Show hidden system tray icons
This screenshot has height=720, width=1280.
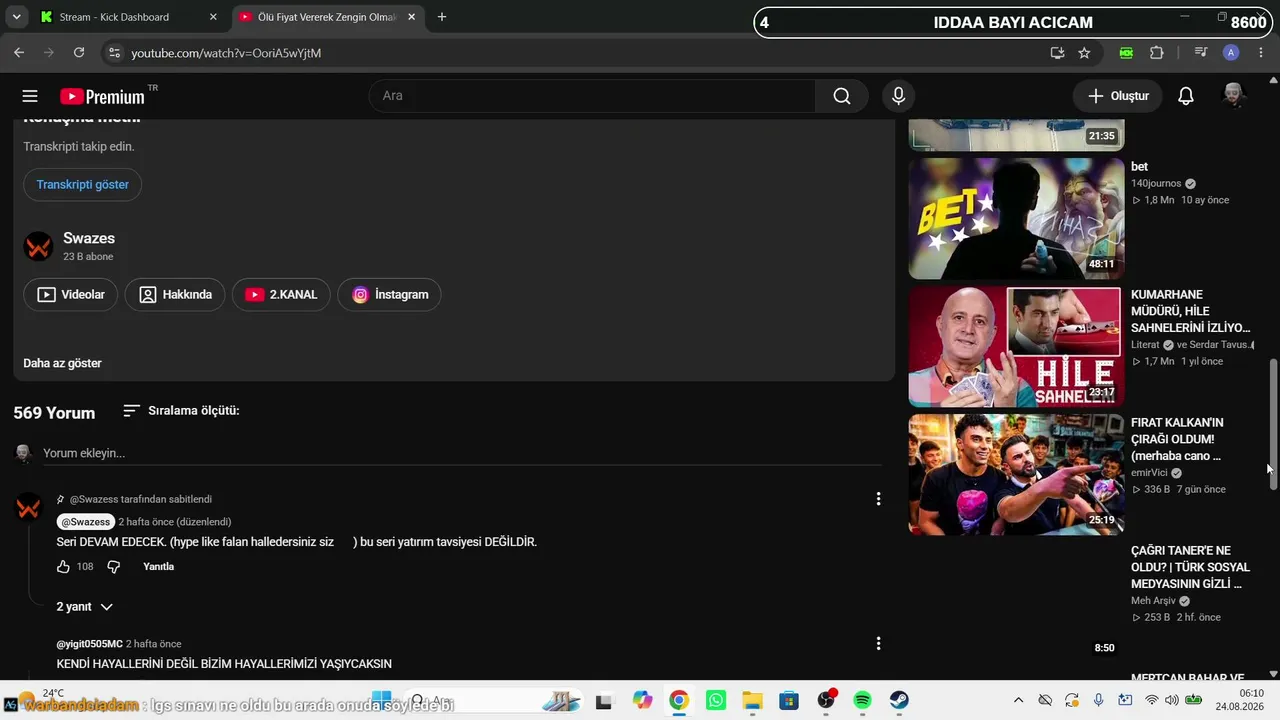click(x=1018, y=701)
